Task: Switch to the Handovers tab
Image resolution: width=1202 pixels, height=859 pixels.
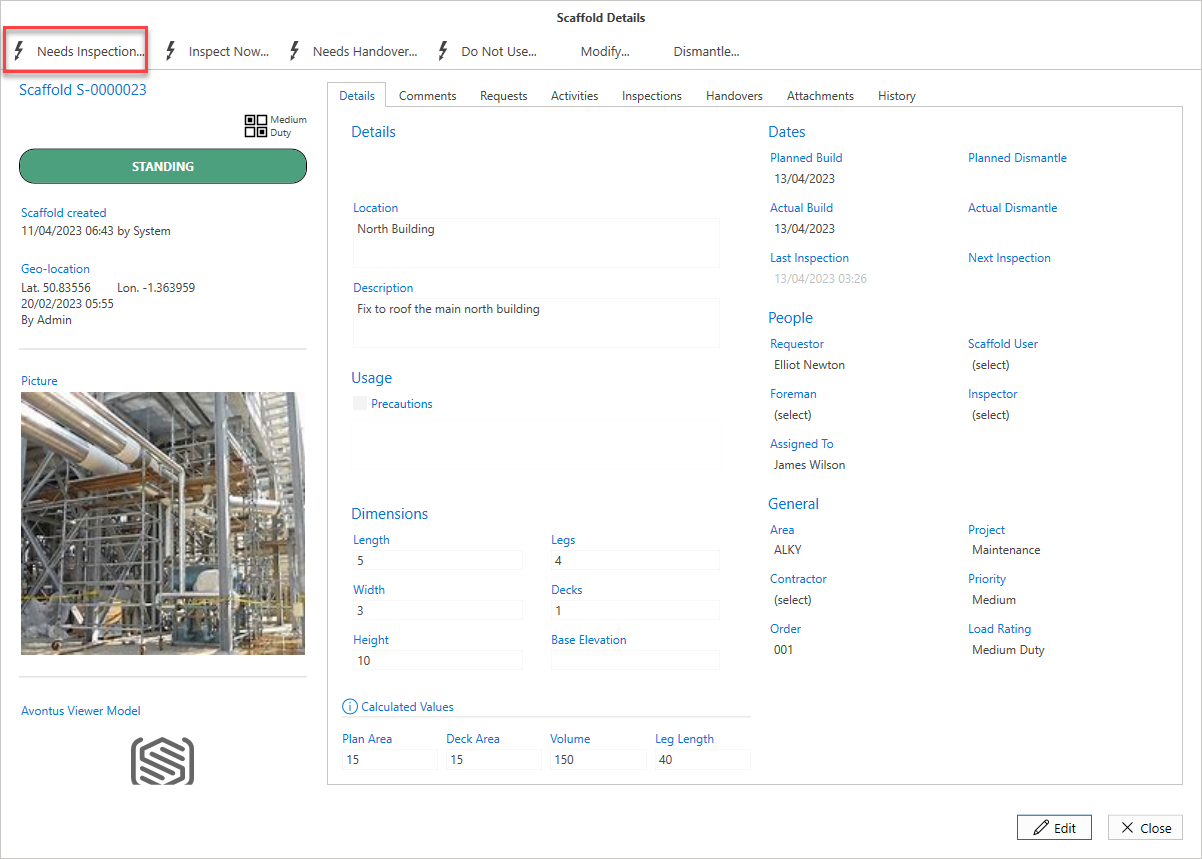Action: pos(734,96)
